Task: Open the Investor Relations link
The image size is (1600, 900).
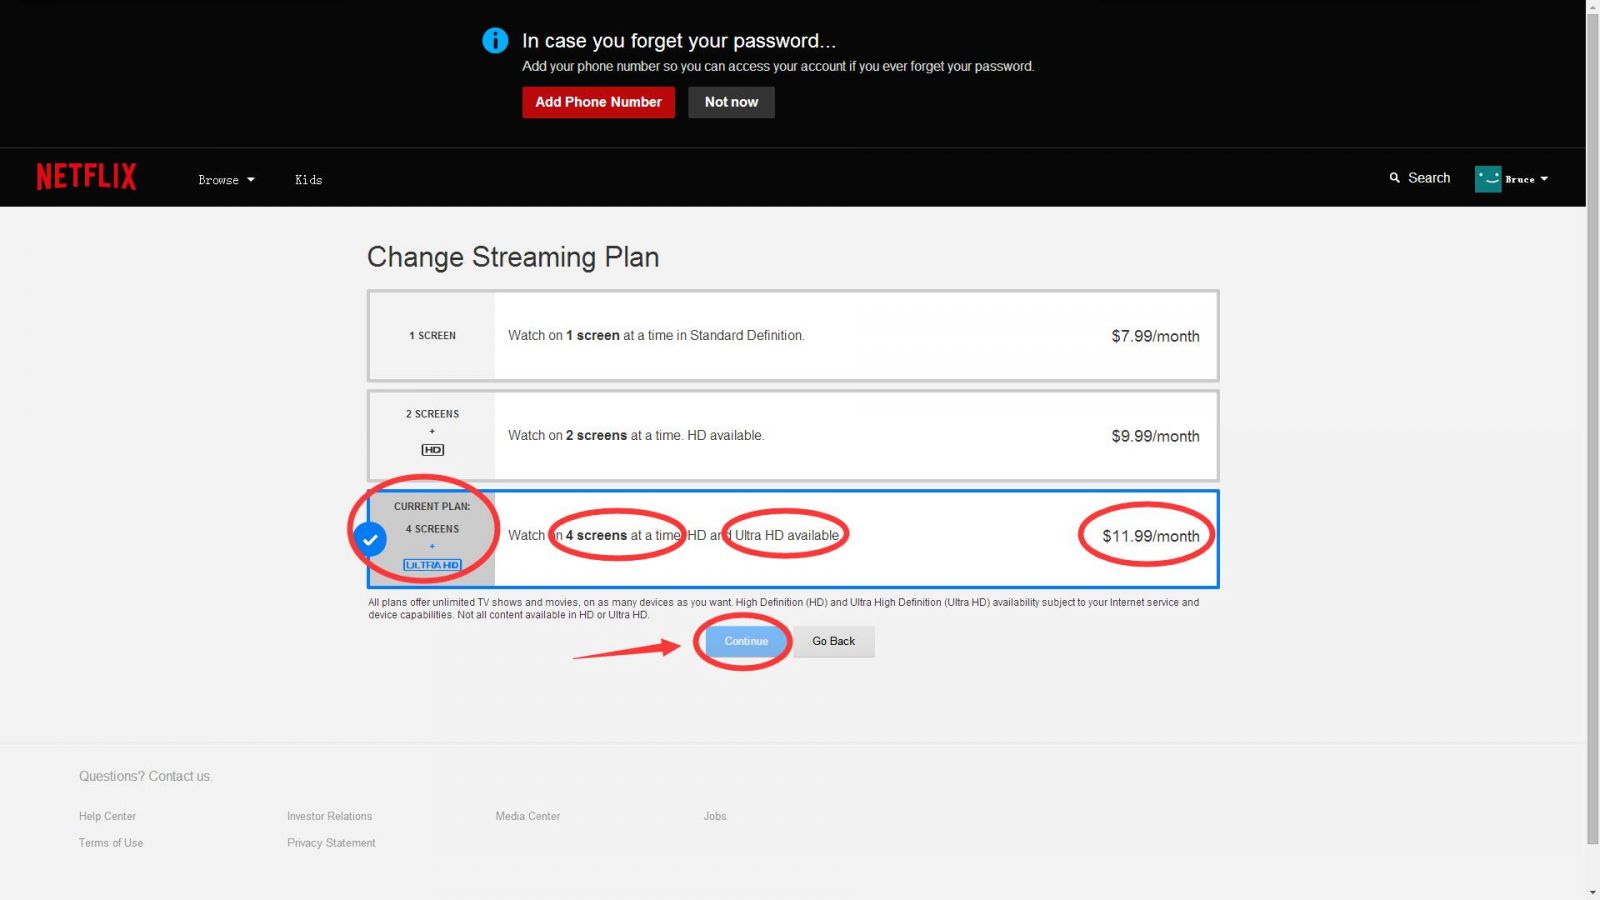Action: [x=329, y=816]
